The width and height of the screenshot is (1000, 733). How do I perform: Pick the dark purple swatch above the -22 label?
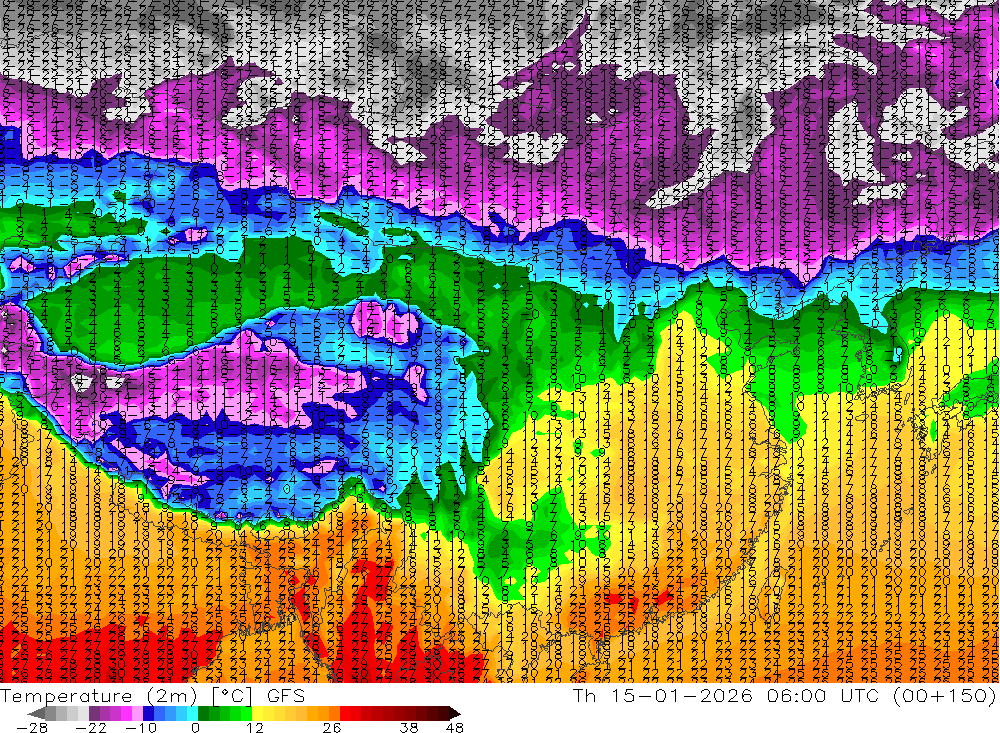(94, 713)
